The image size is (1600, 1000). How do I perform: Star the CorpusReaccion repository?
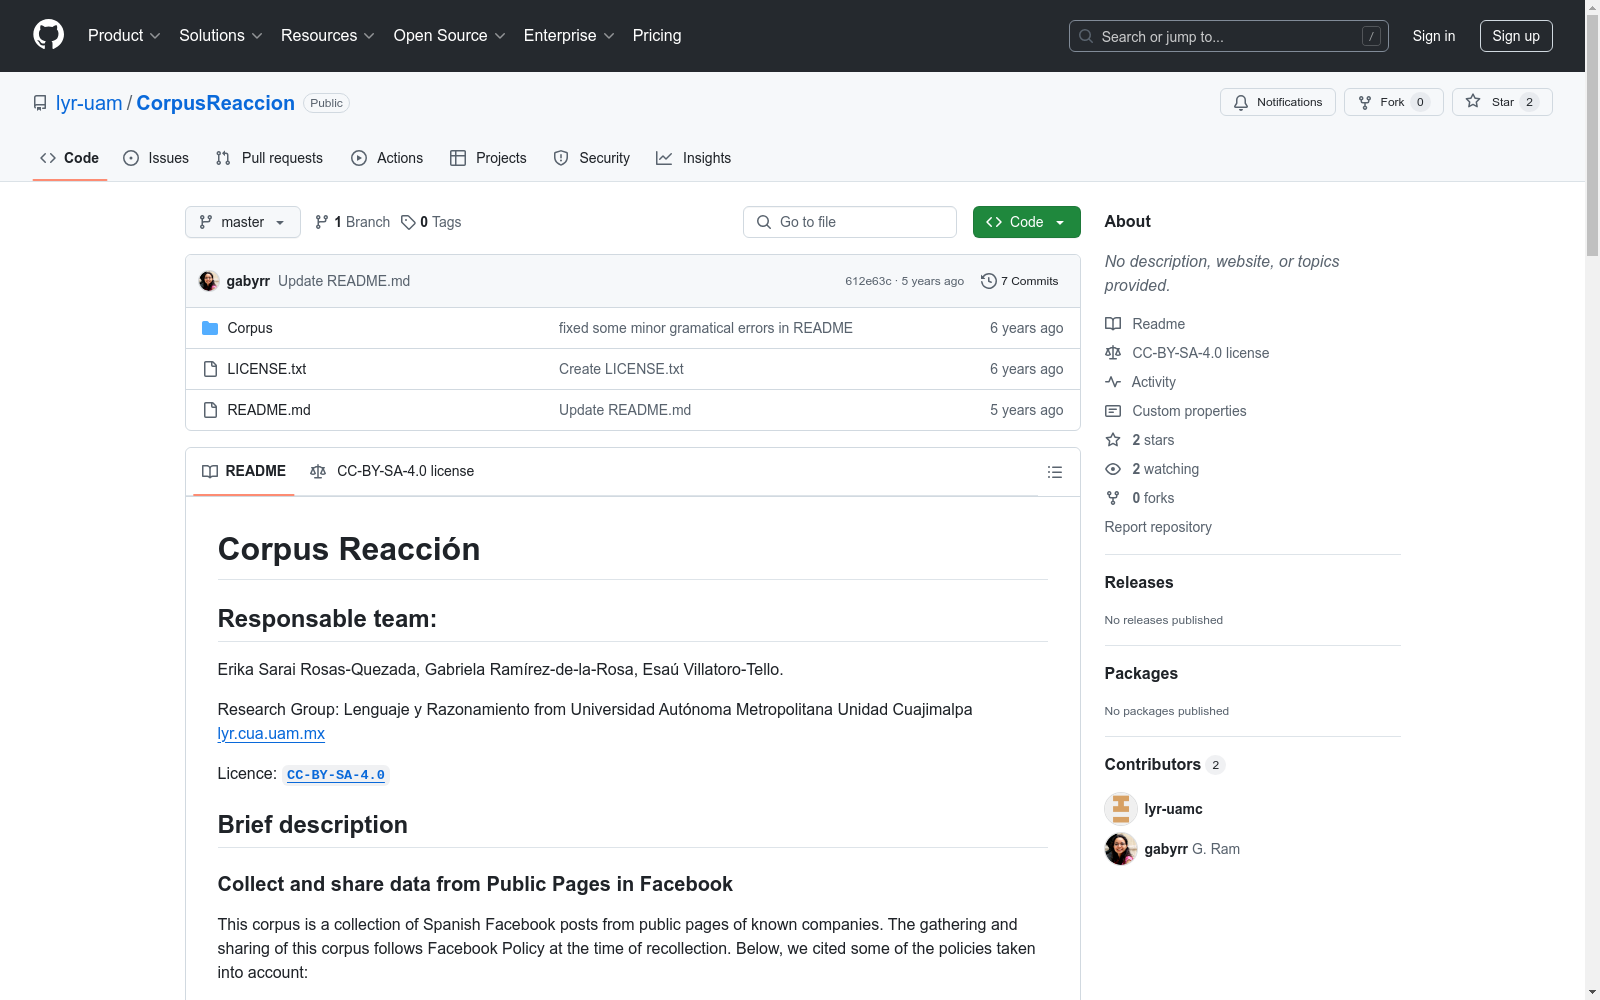pos(1501,102)
